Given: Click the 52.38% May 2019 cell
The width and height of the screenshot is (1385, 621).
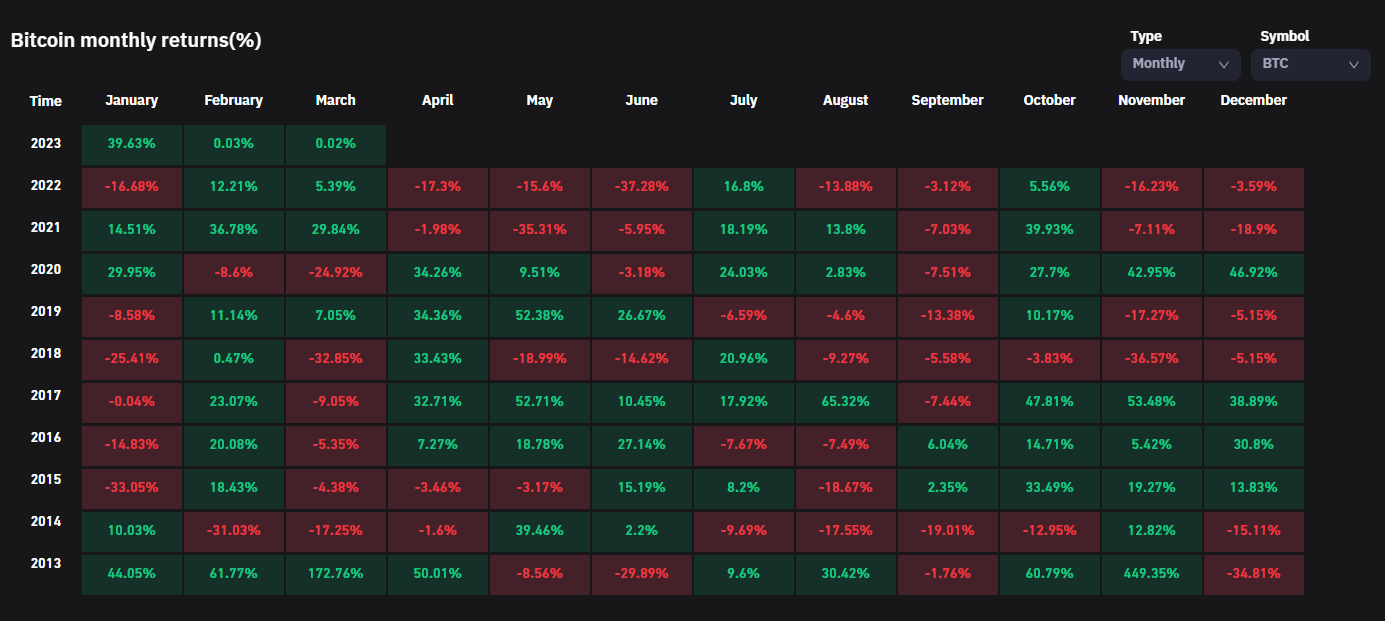Looking at the screenshot, I should pyautogui.click(x=539, y=316).
